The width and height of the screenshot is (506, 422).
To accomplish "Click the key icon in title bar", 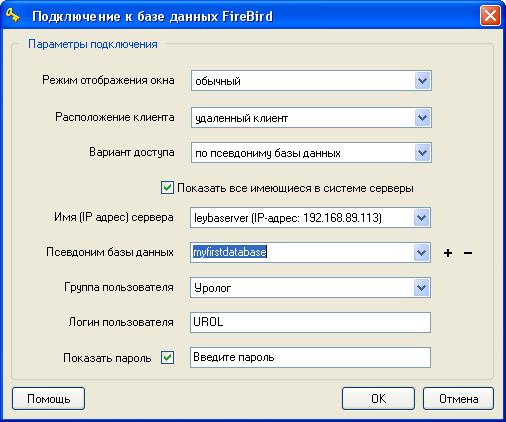I will (x=13, y=16).
